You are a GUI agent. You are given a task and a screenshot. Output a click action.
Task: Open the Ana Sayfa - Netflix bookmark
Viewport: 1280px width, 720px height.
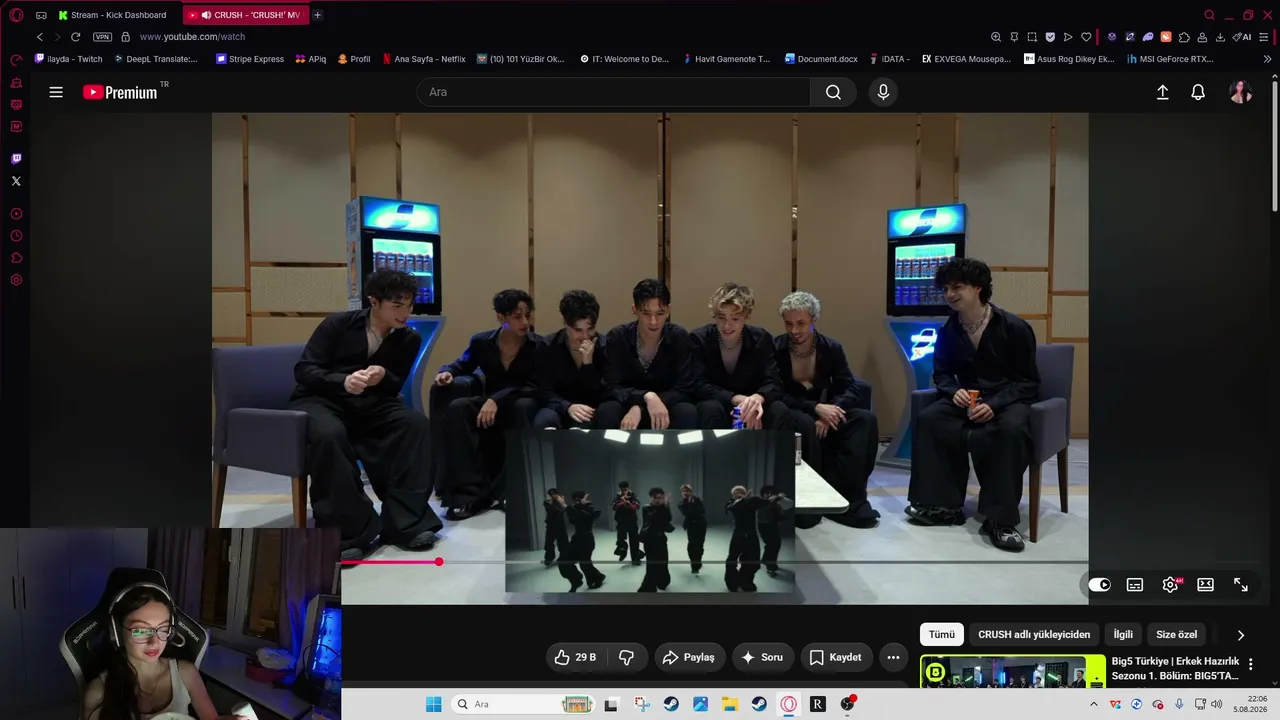point(424,59)
